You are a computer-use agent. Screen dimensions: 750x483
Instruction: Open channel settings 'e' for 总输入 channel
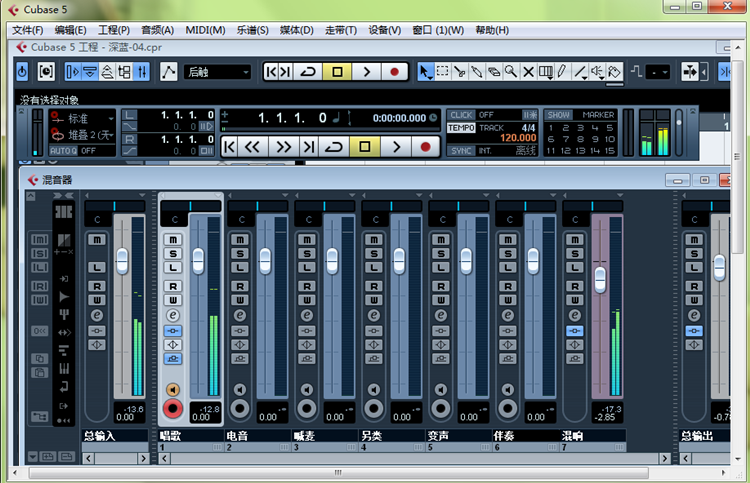coord(97,316)
